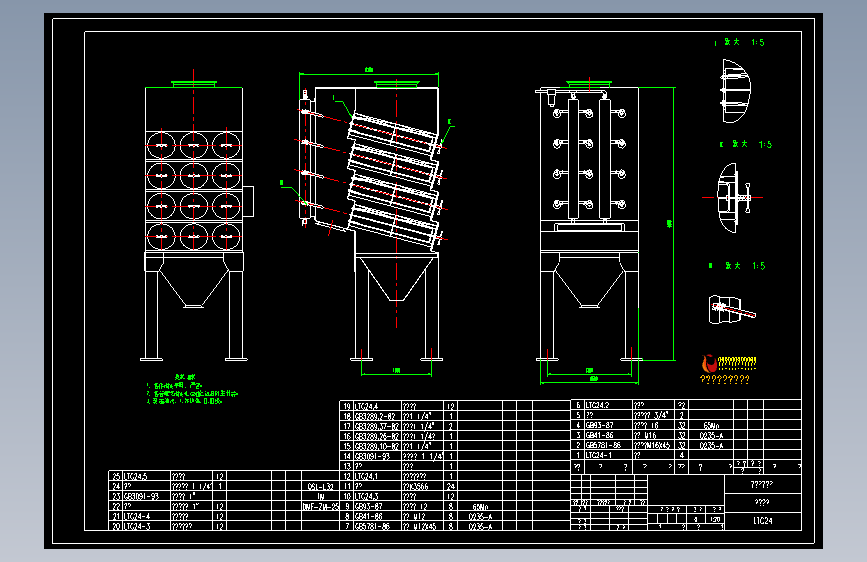The image size is (867, 562).
Task: Click the QSL-L32 remark cell
Action: point(321,486)
